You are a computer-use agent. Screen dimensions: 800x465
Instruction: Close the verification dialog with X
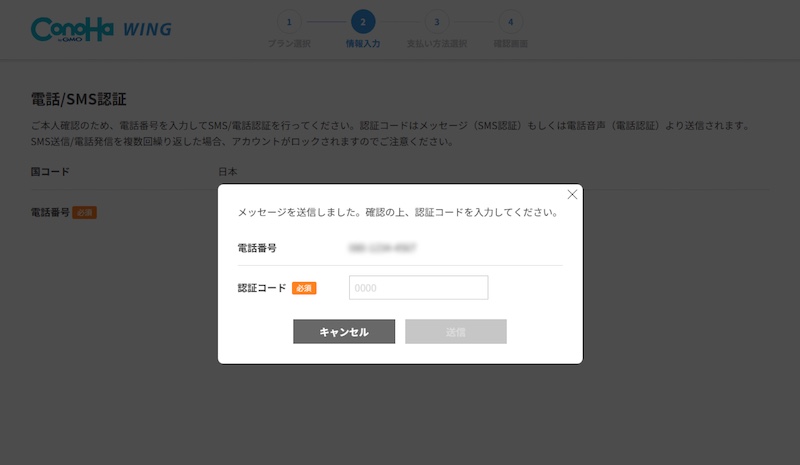572,194
